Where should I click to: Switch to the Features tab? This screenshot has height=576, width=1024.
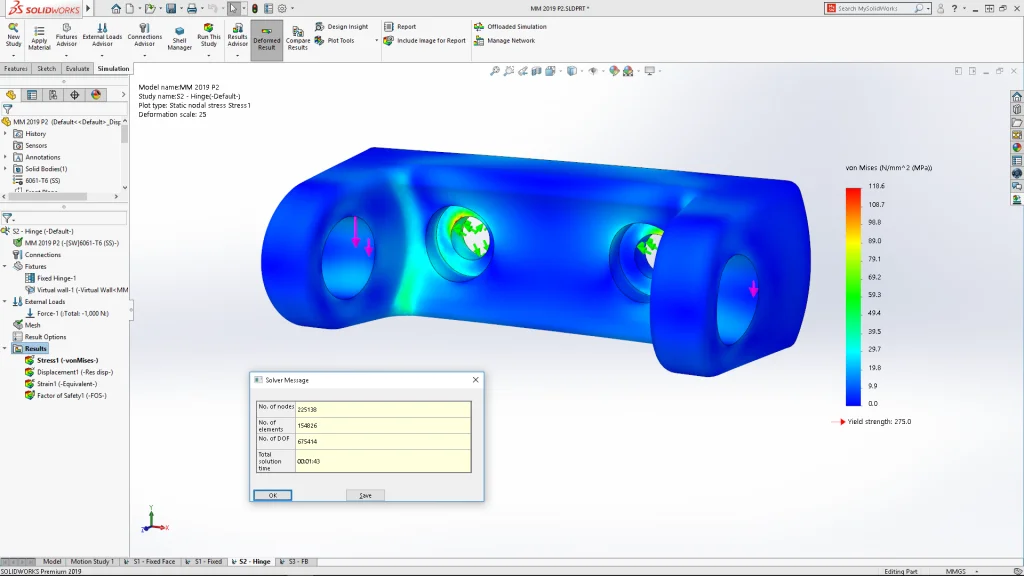(16, 69)
